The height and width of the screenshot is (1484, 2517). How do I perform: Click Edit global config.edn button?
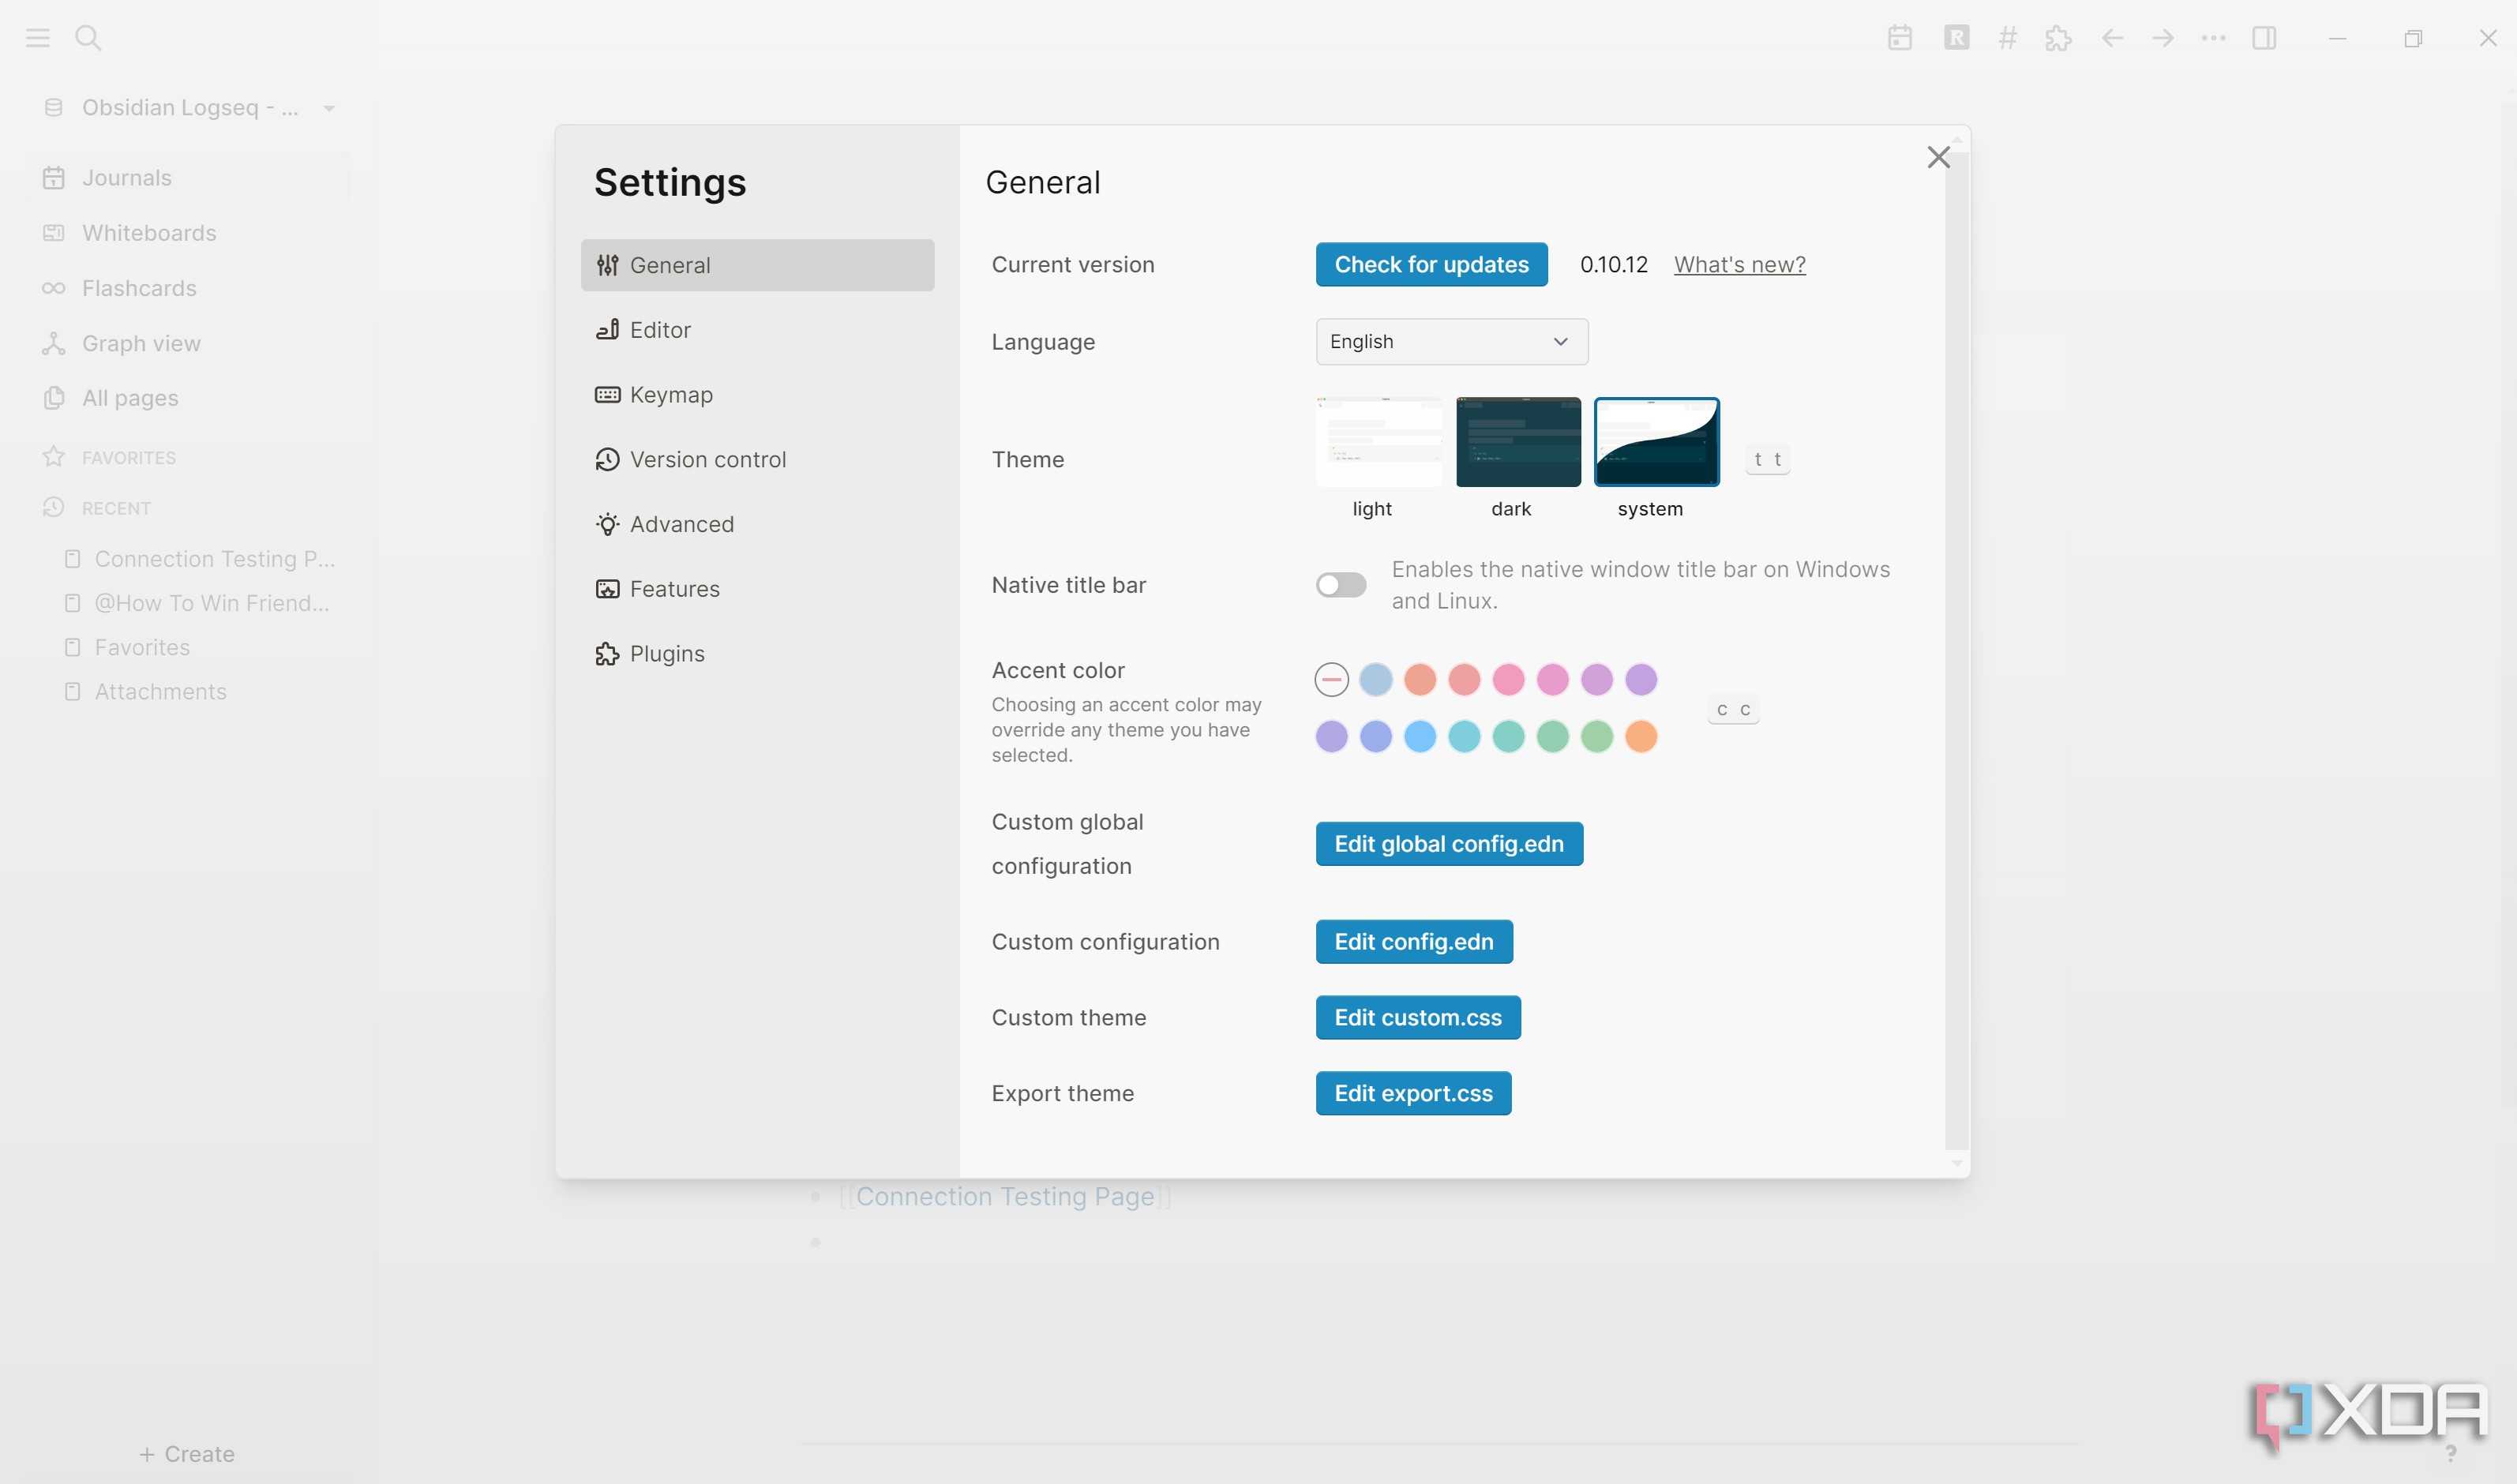(1449, 844)
